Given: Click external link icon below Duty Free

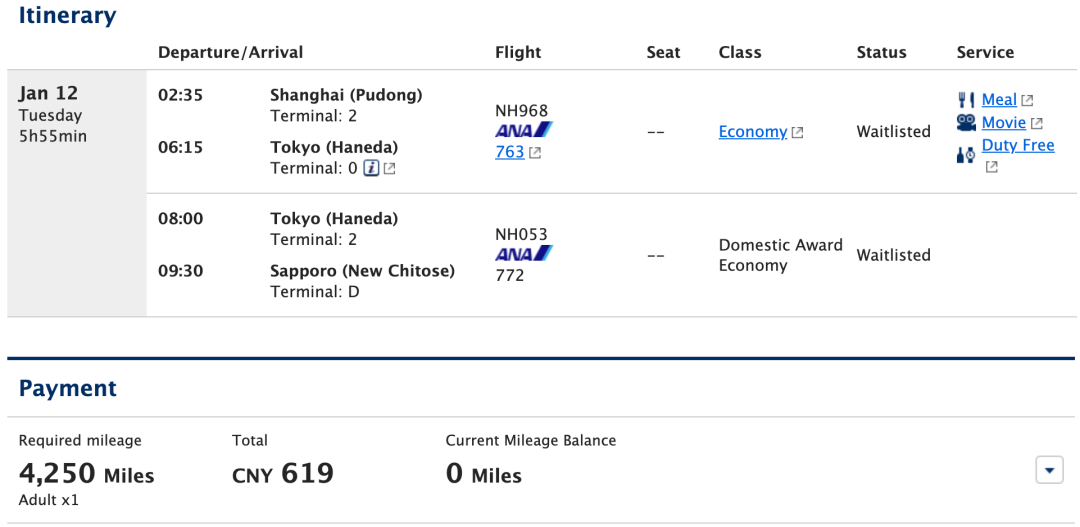Looking at the screenshot, I should point(991,166).
